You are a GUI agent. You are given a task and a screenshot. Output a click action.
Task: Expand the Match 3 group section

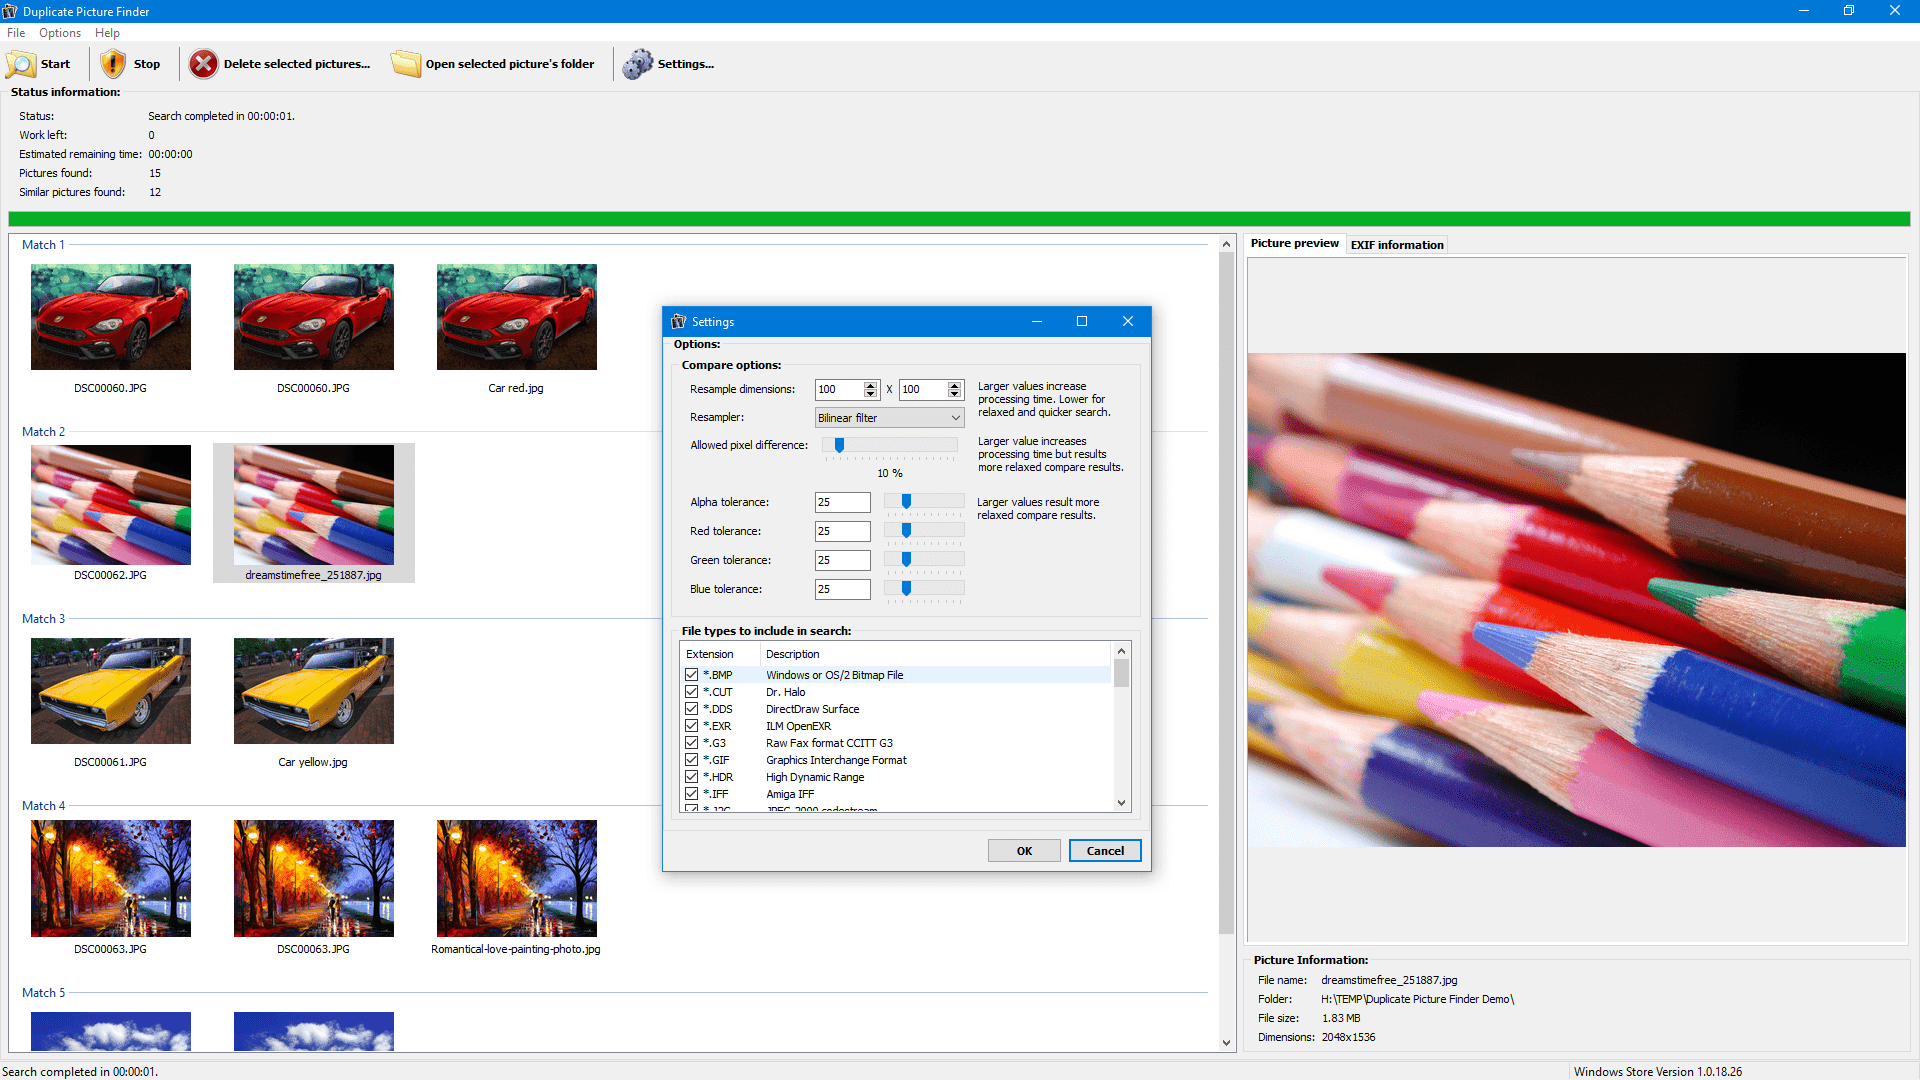pos(44,617)
